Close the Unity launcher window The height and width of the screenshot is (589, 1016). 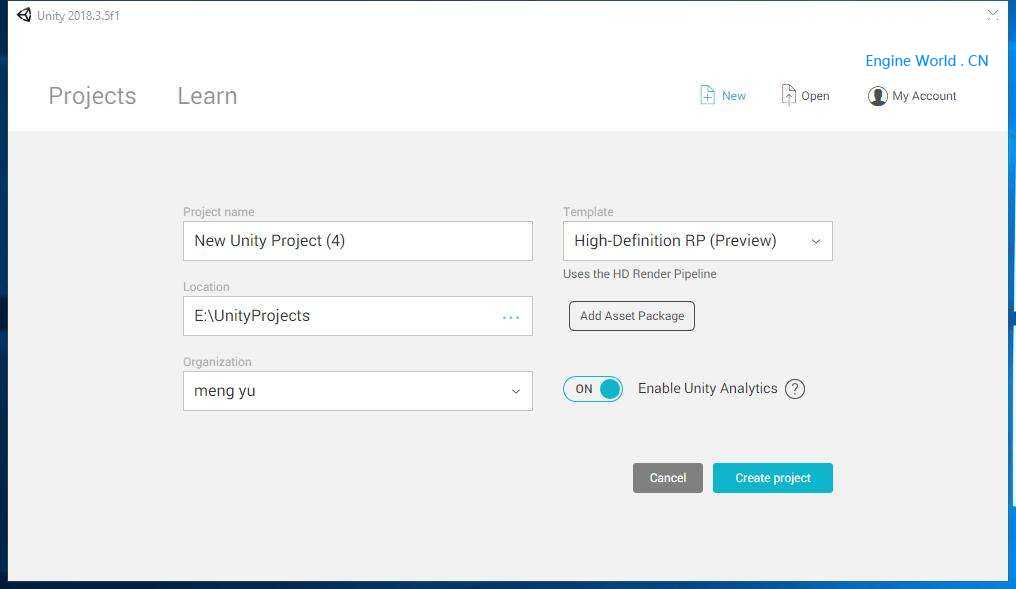[x=992, y=14]
